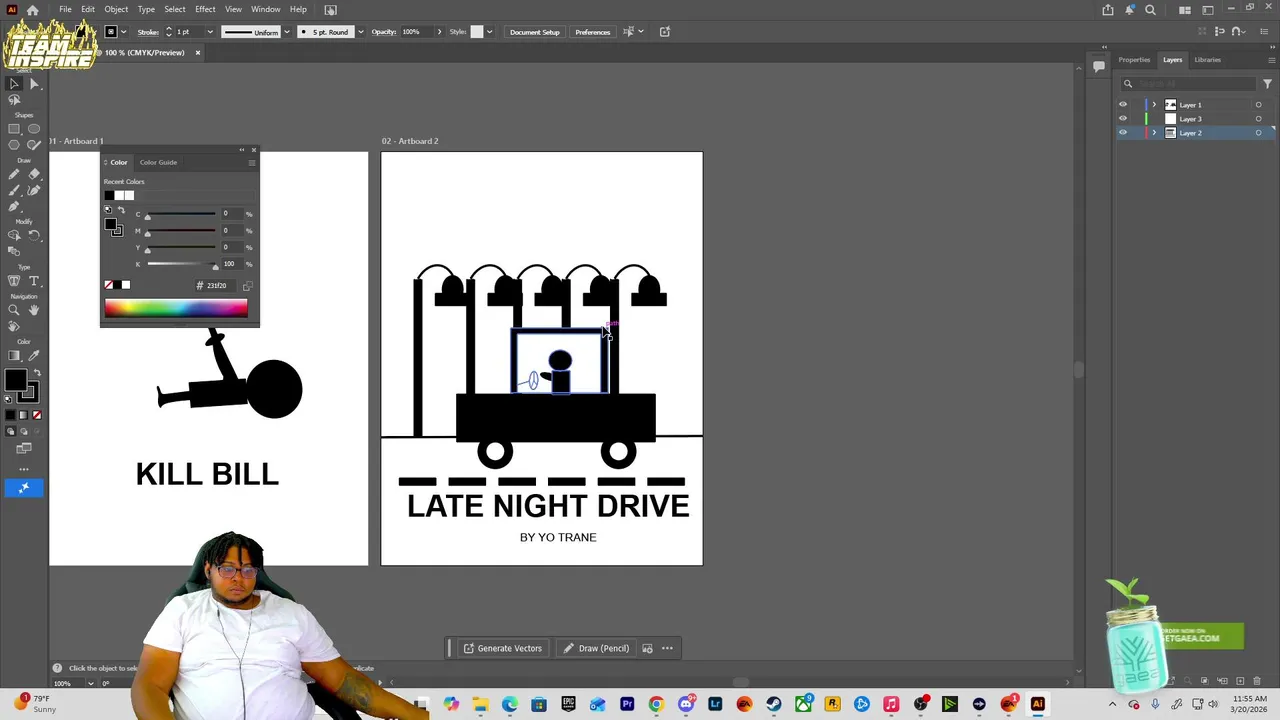Viewport: 1280px width, 720px height.
Task: Click Layer 3 target circle
Action: pos(1258,119)
